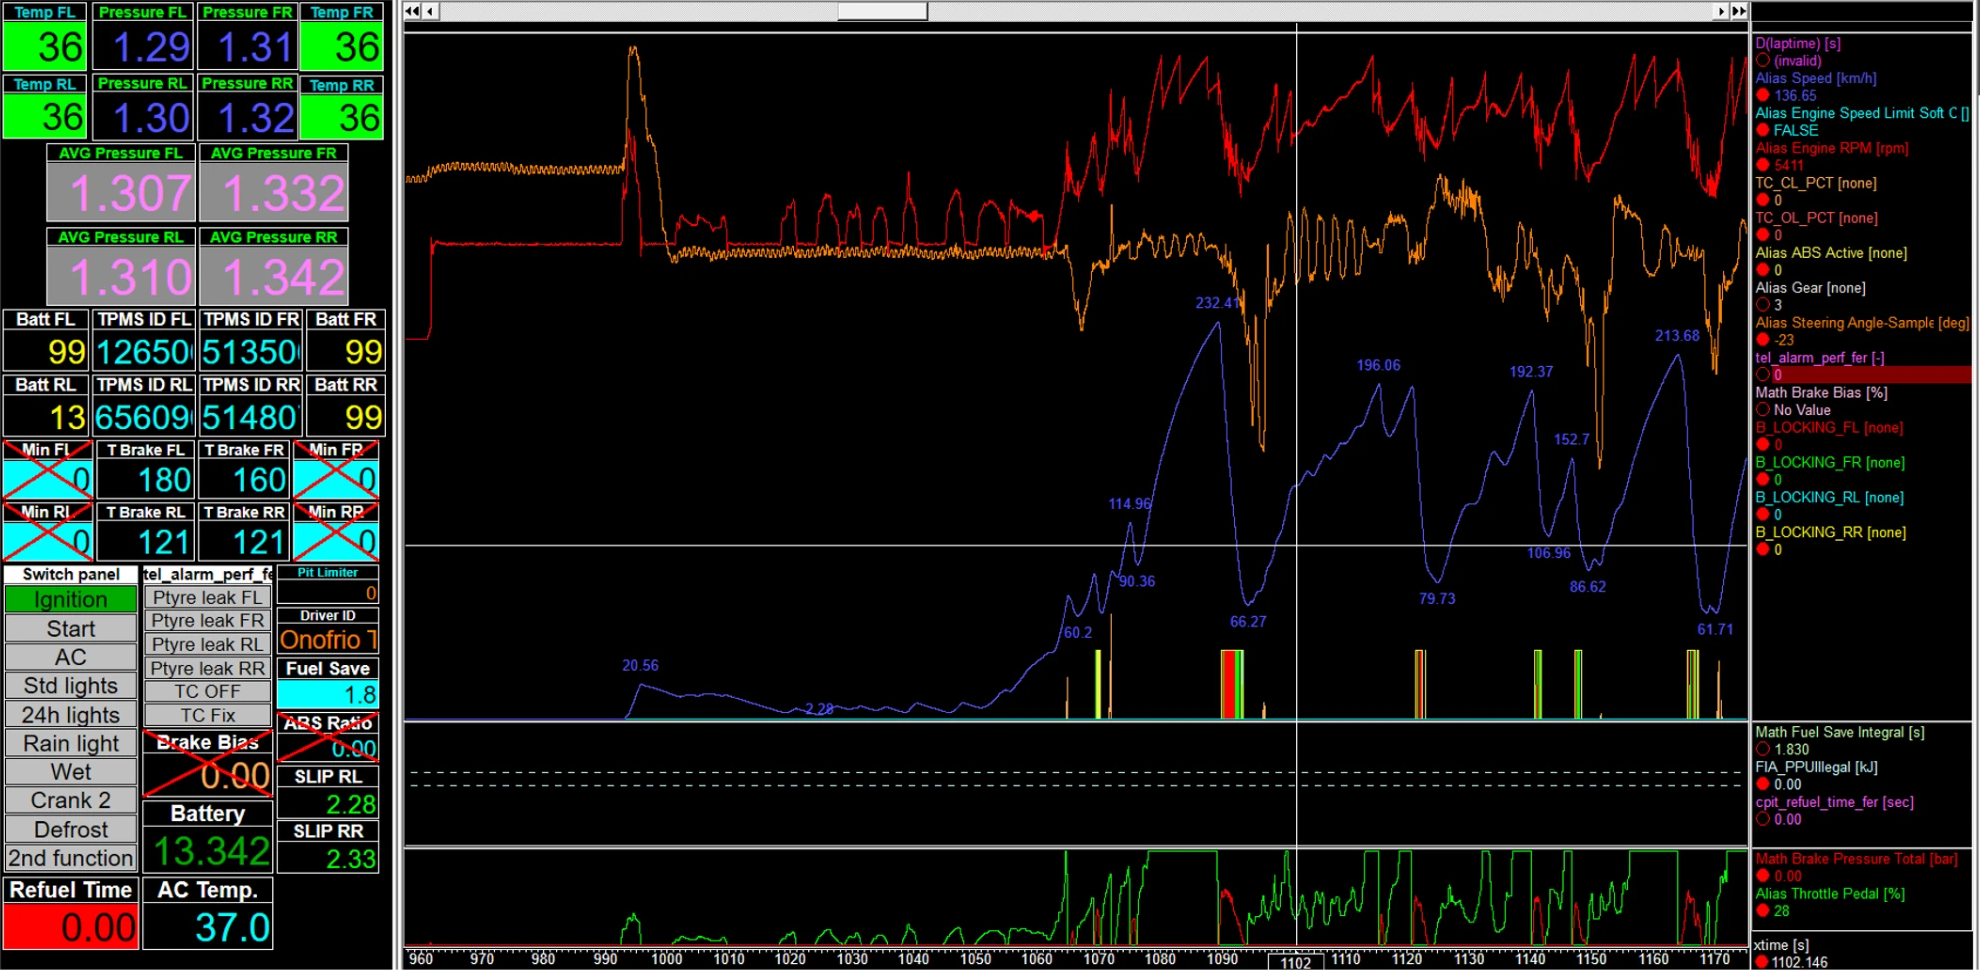
Task: Step chart left with single-left arrow
Action: (429, 11)
